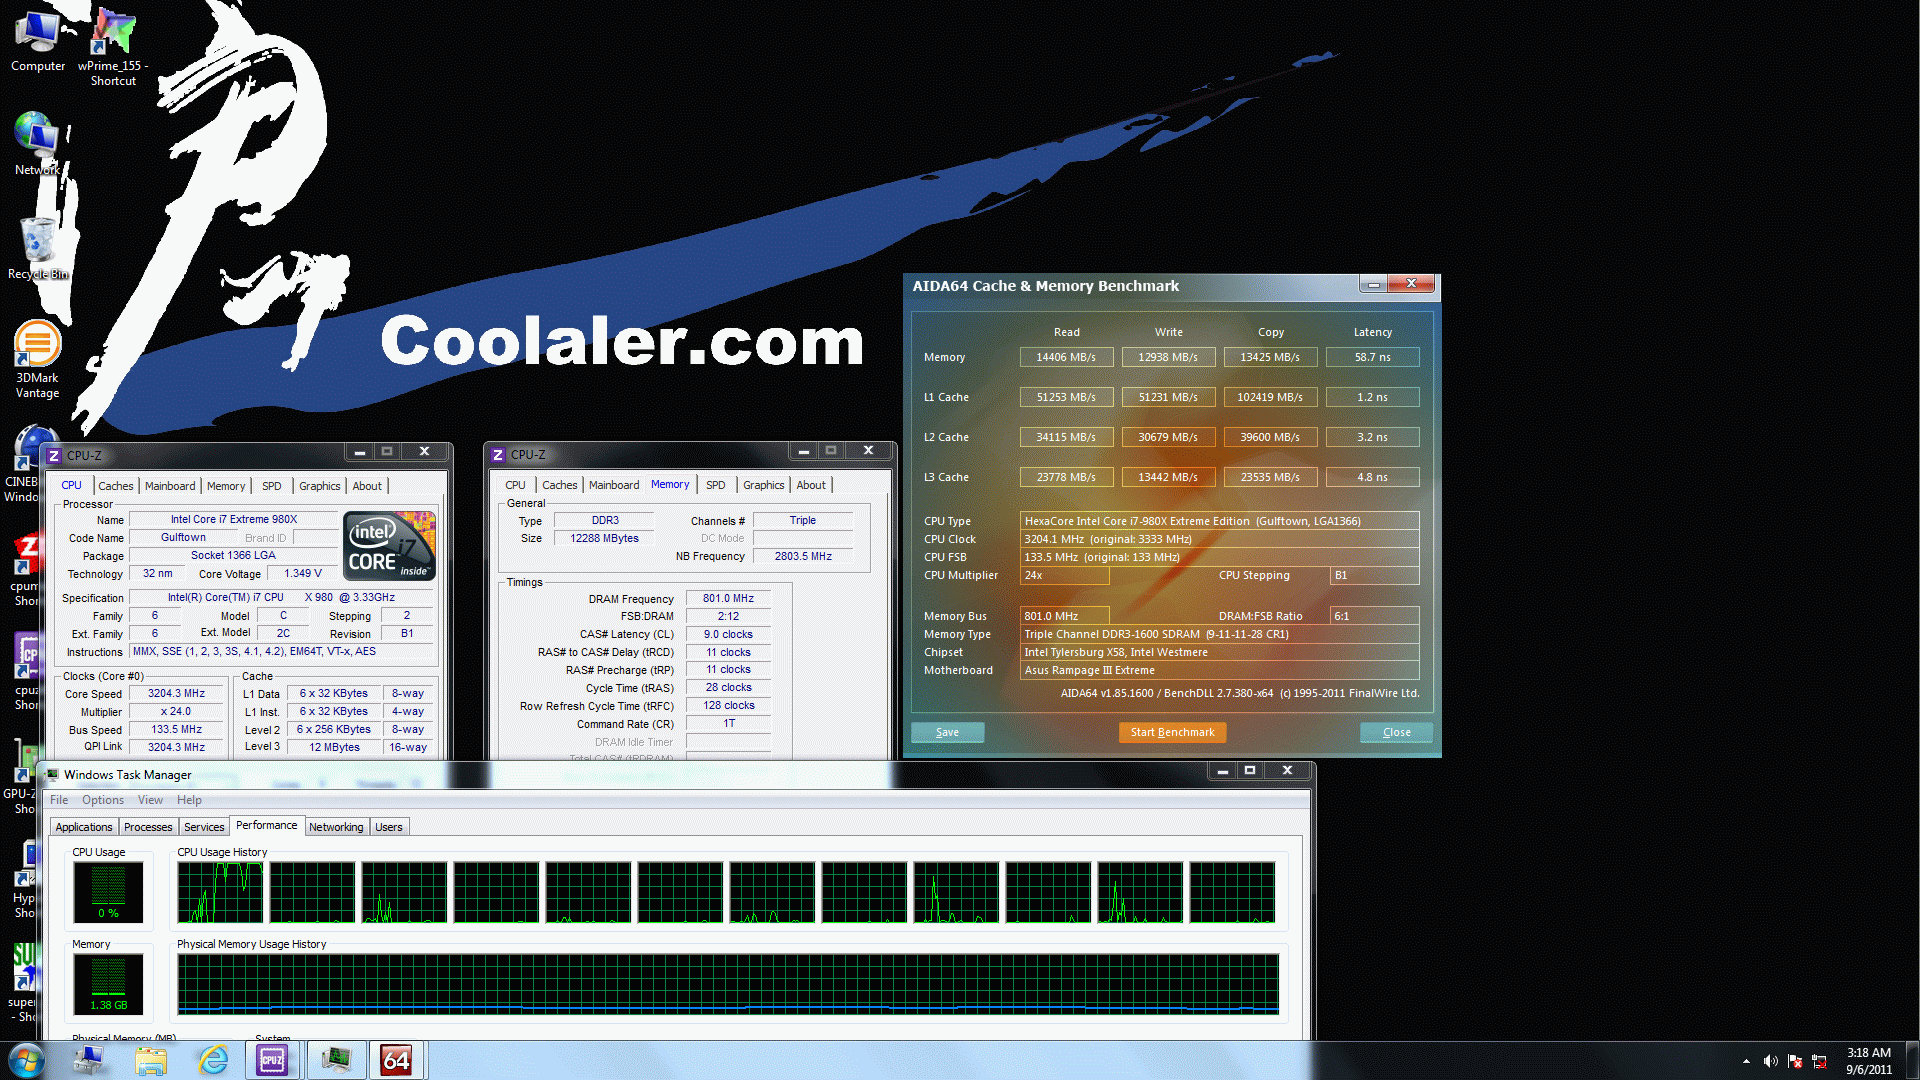Click the taskbar computer management icon
Viewport: 1920px width, 1080px height.
click(89, 1060)
